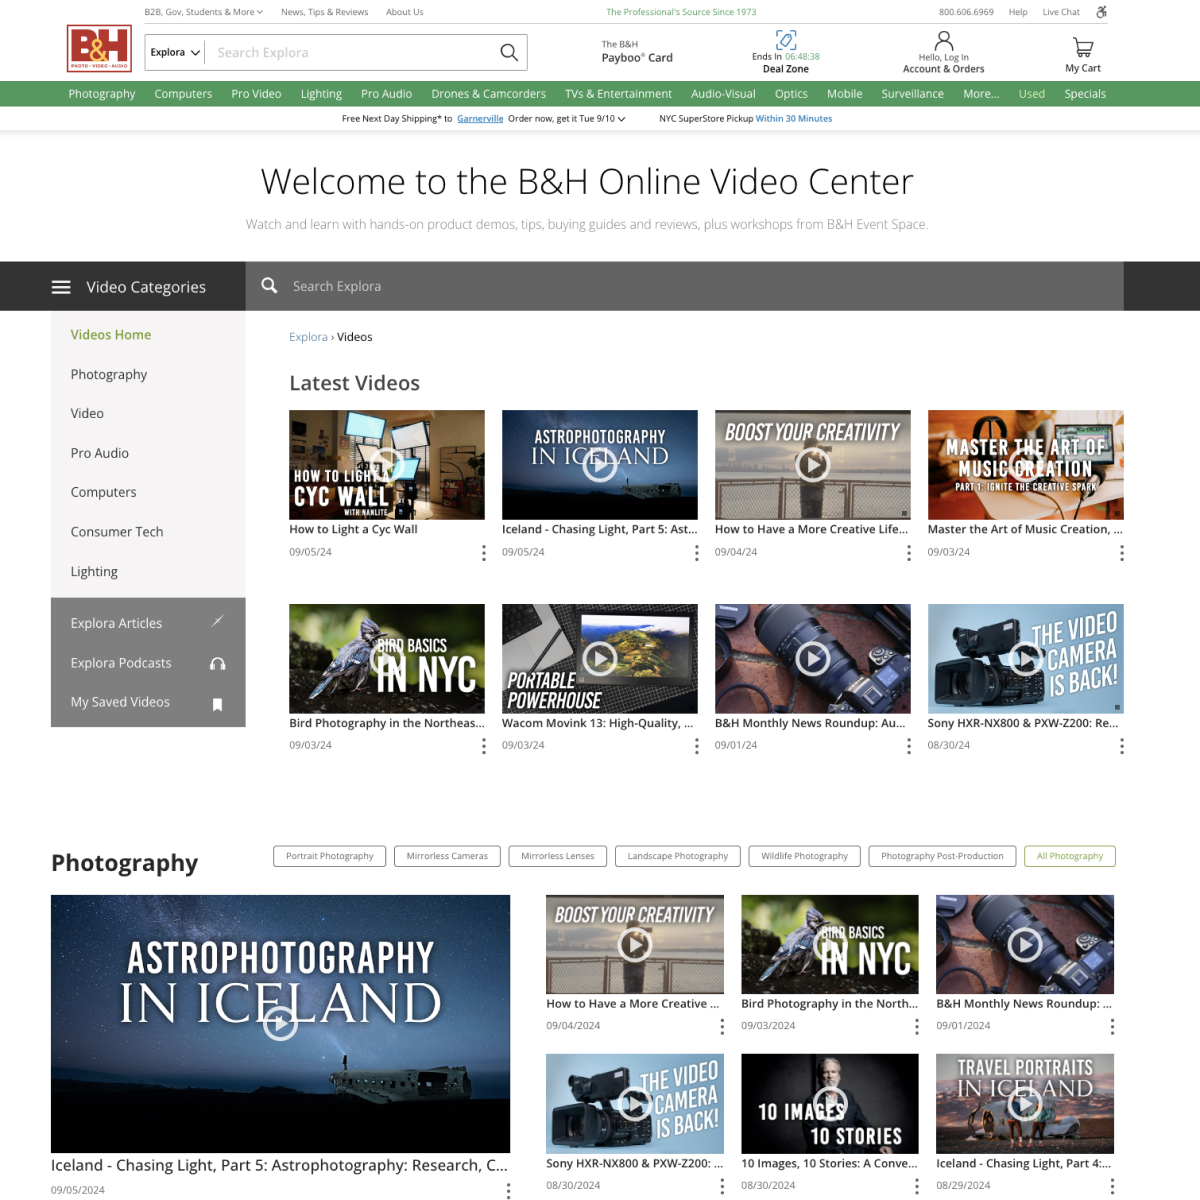Select Pro Audio category in sidebar
The width and height of the screenshot is (1200, 1200).
click(x=100, y=453)
